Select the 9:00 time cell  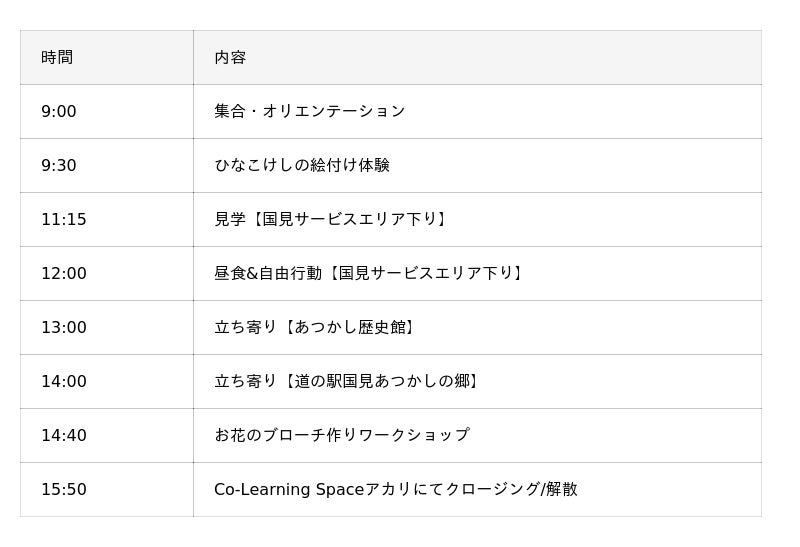(59, 112)
